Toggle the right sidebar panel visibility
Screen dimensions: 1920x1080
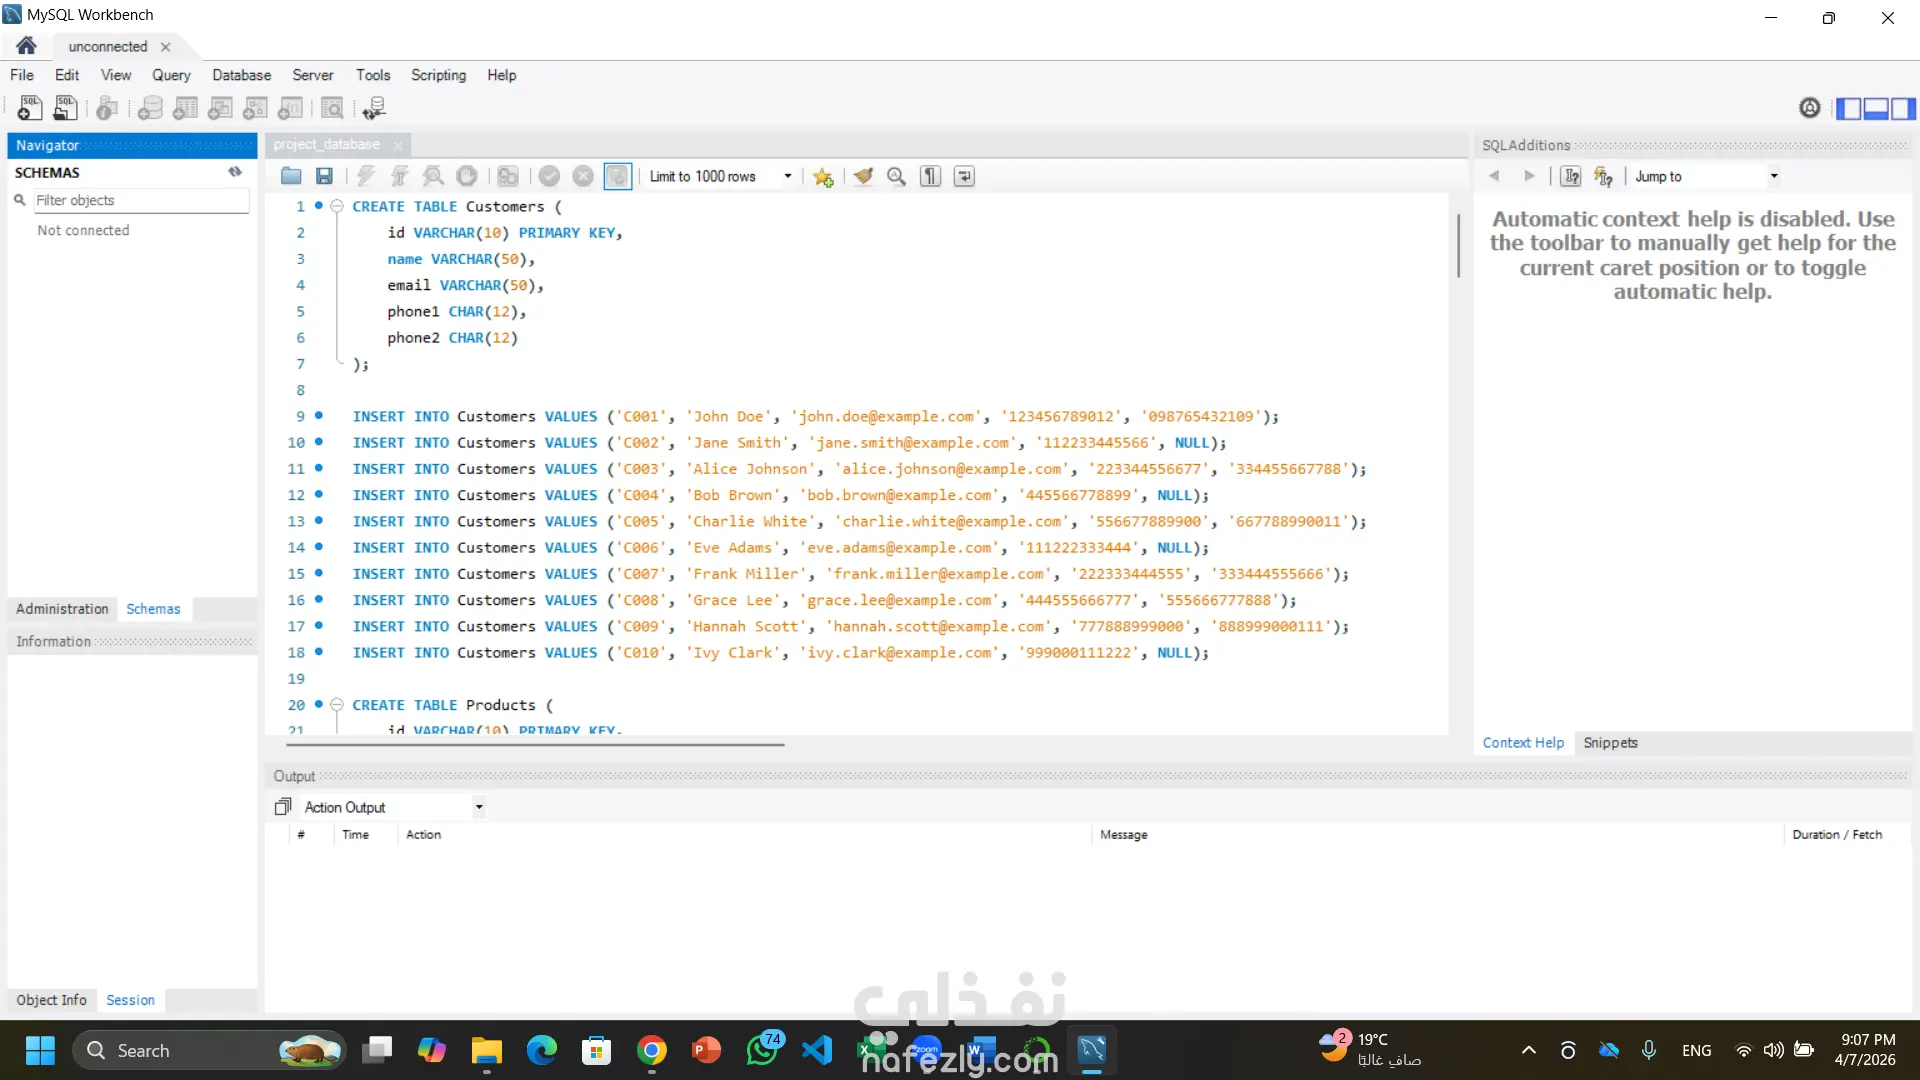[1903, 108]
